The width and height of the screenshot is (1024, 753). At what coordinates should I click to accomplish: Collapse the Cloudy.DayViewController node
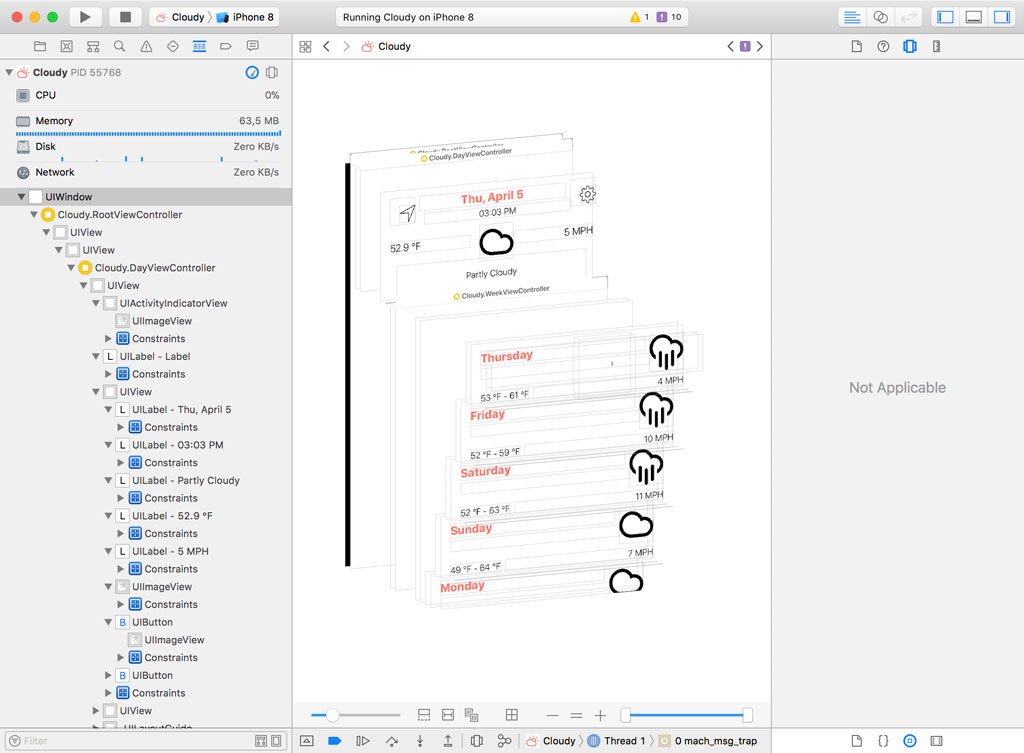(x=70, y=267)
